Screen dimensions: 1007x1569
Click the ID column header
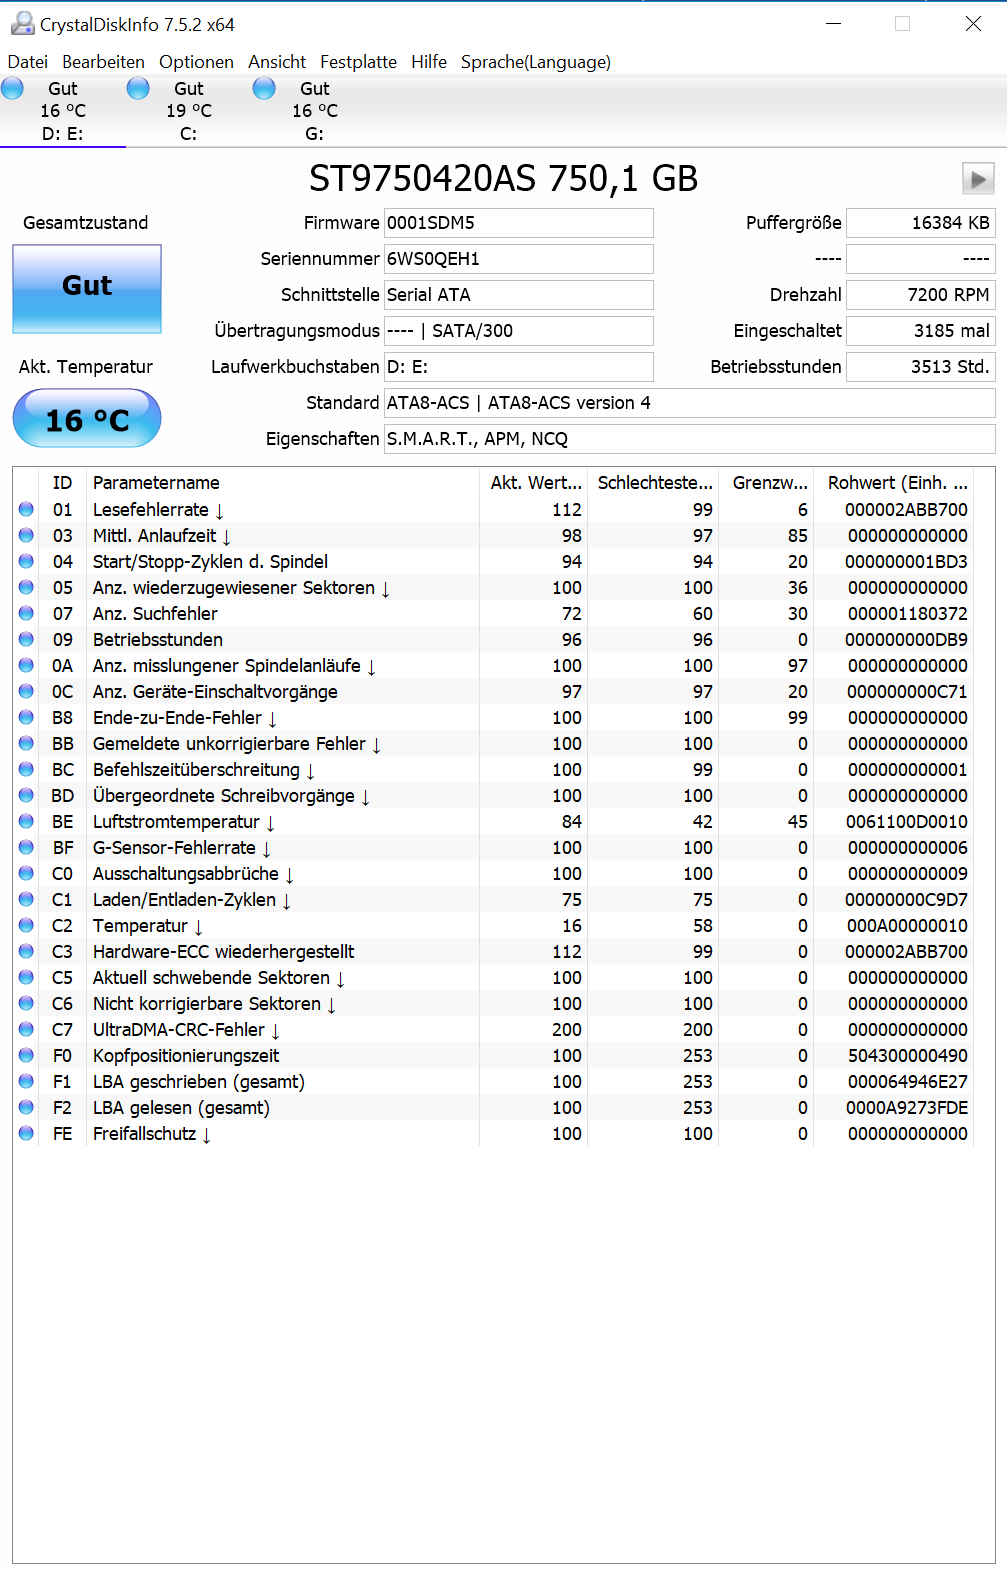pos(62,483)
